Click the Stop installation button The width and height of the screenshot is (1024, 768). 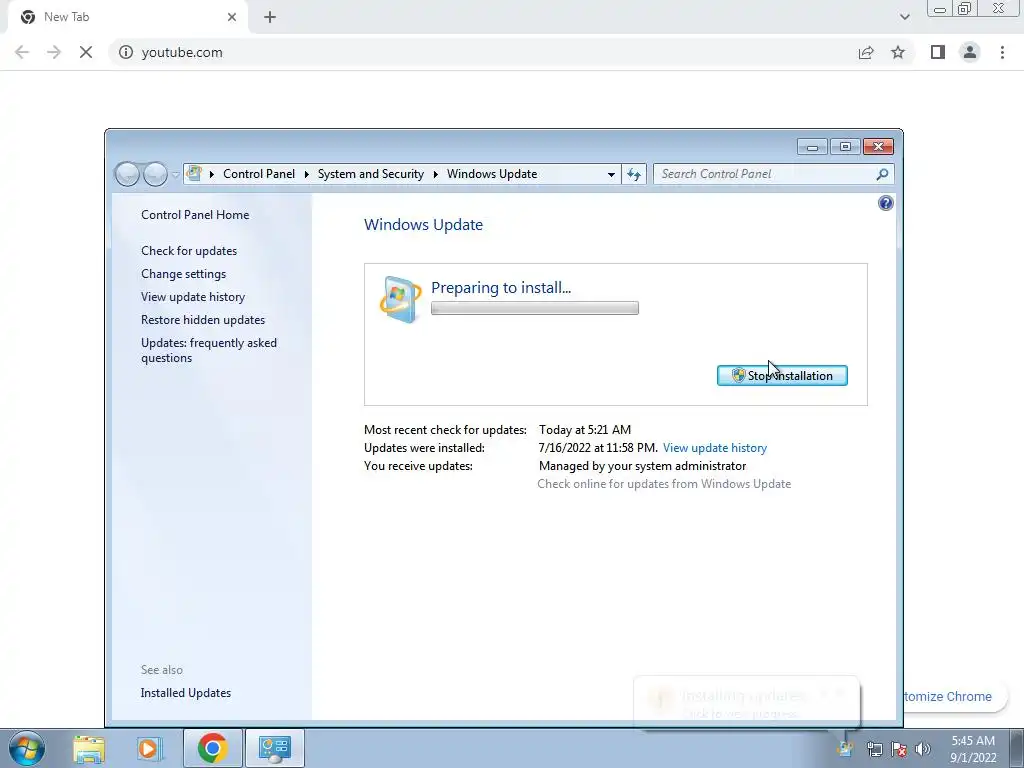click(x=782, y=376)
